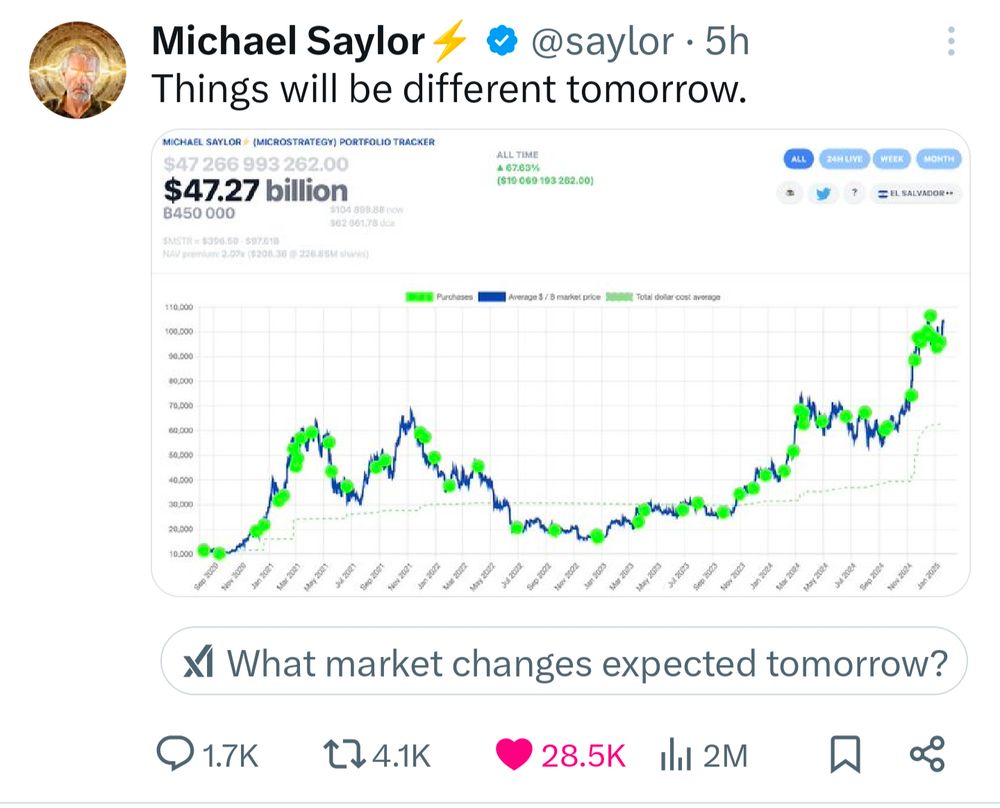Tap the Grok suggestion about market changes
Screen dimensions: 1000x808
(x=564, y=661)
